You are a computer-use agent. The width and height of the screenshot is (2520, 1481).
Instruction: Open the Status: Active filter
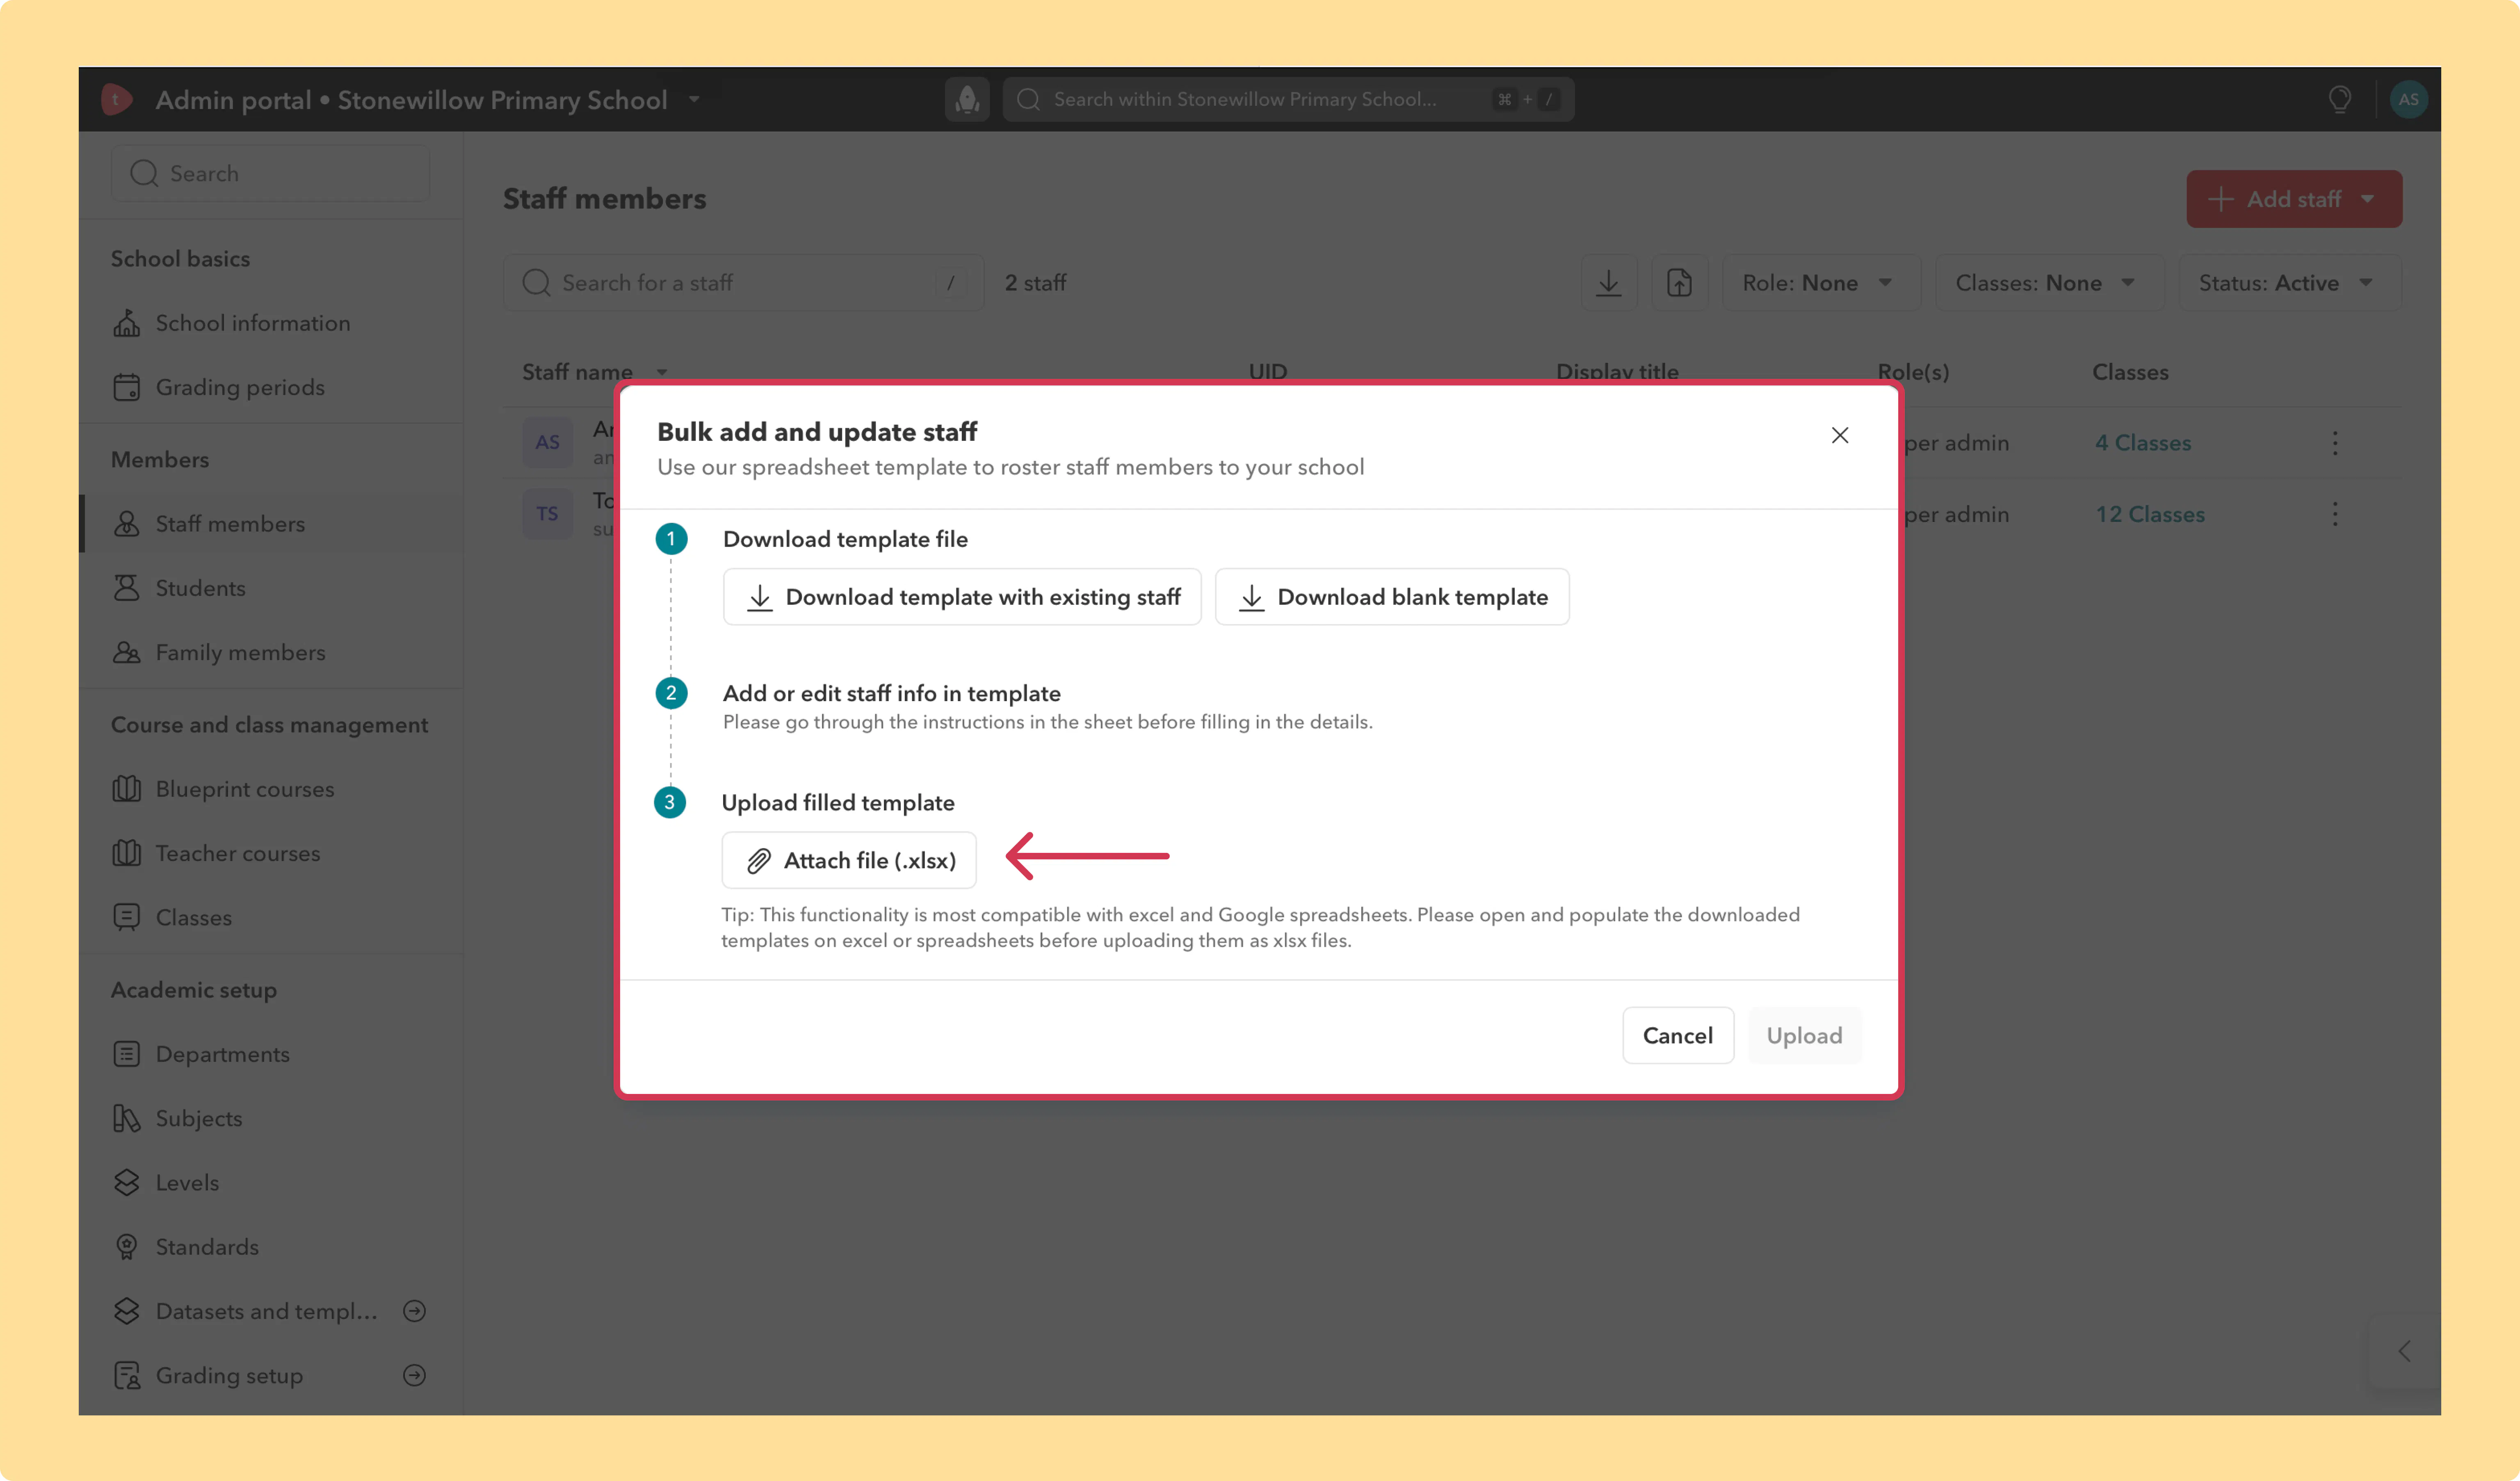point(2289,283)
